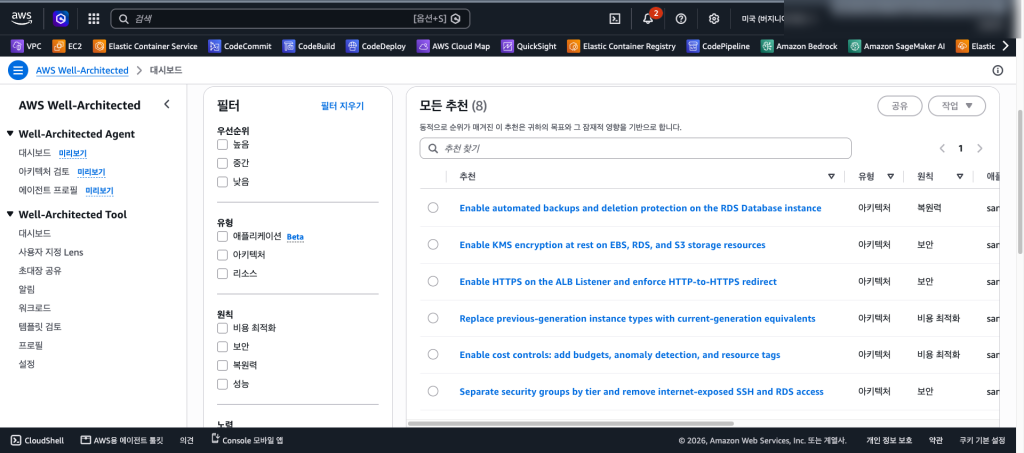This screenshot has height=453, width=1024.
Task: Open 아키텍처 검토 in the sidebar
Action: click(x=44, y=172)
